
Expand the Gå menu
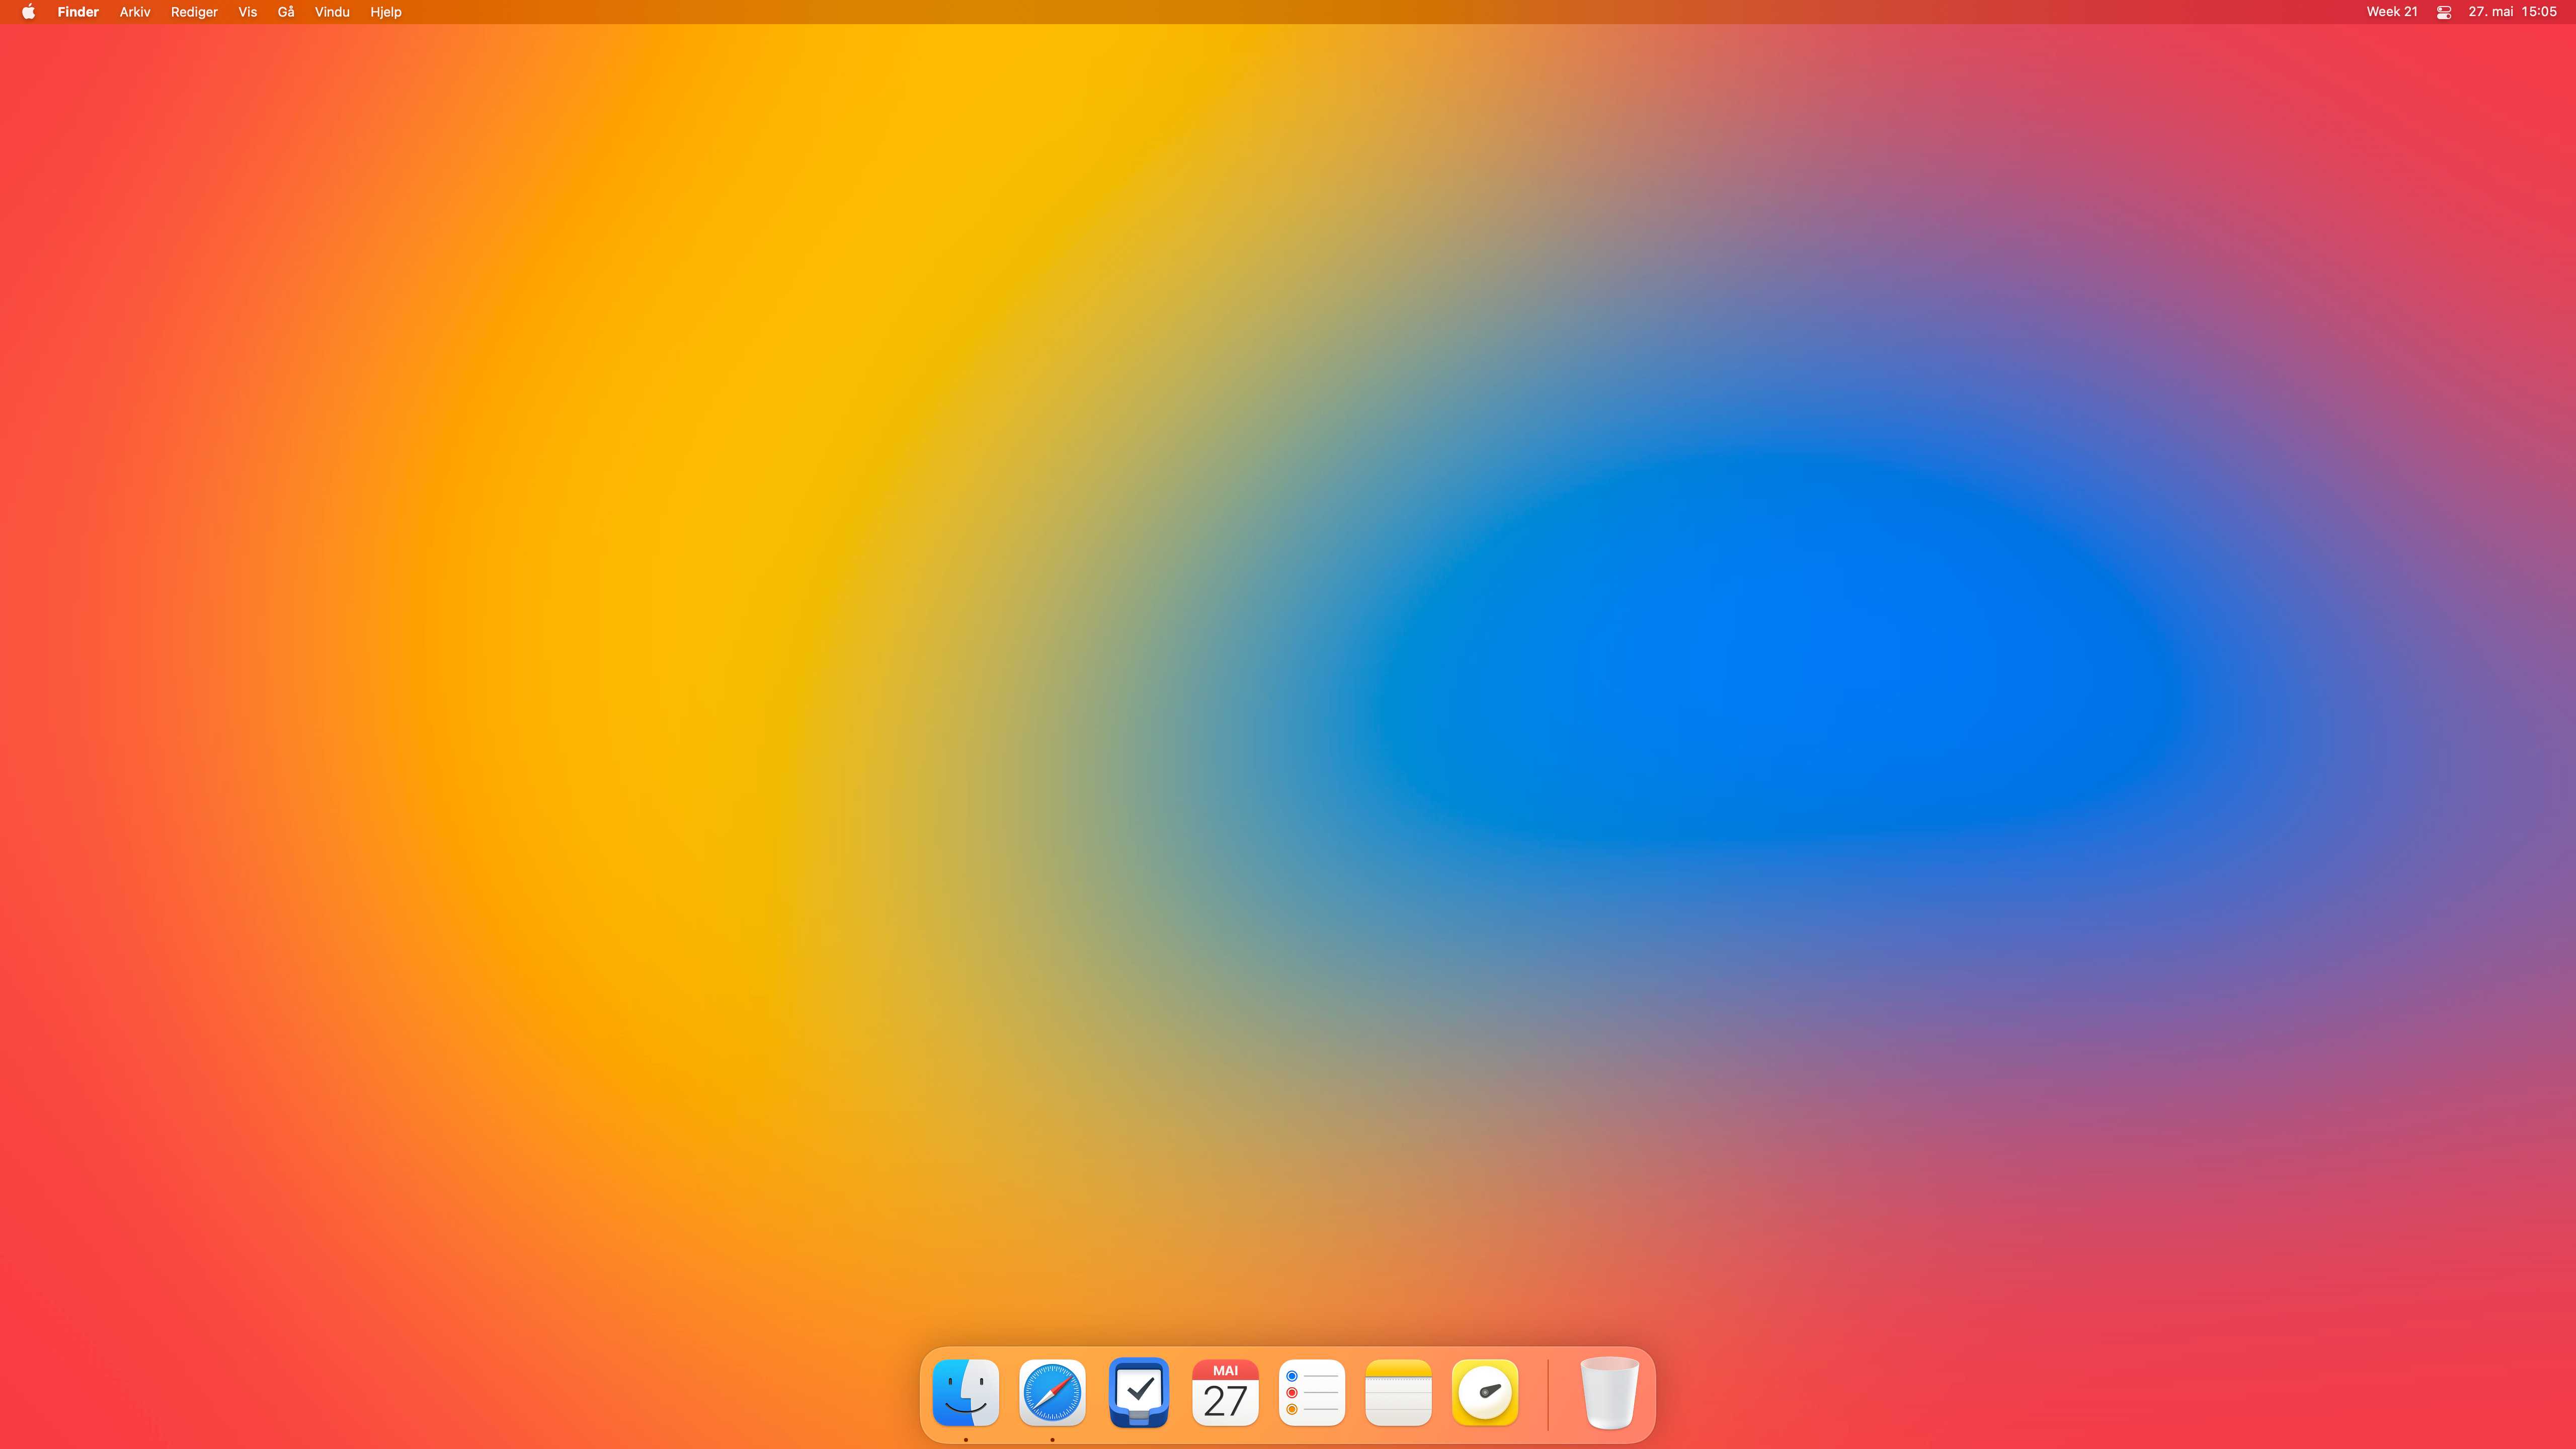pos(286,12)
